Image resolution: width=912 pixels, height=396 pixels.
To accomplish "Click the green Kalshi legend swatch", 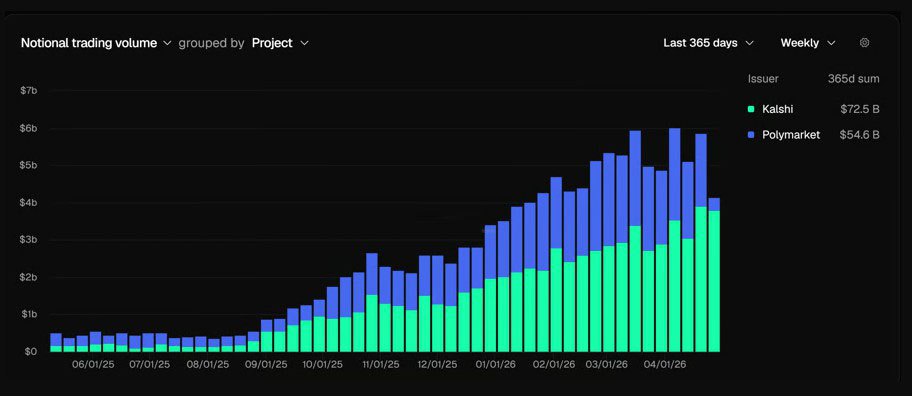I will pos(751,109).
